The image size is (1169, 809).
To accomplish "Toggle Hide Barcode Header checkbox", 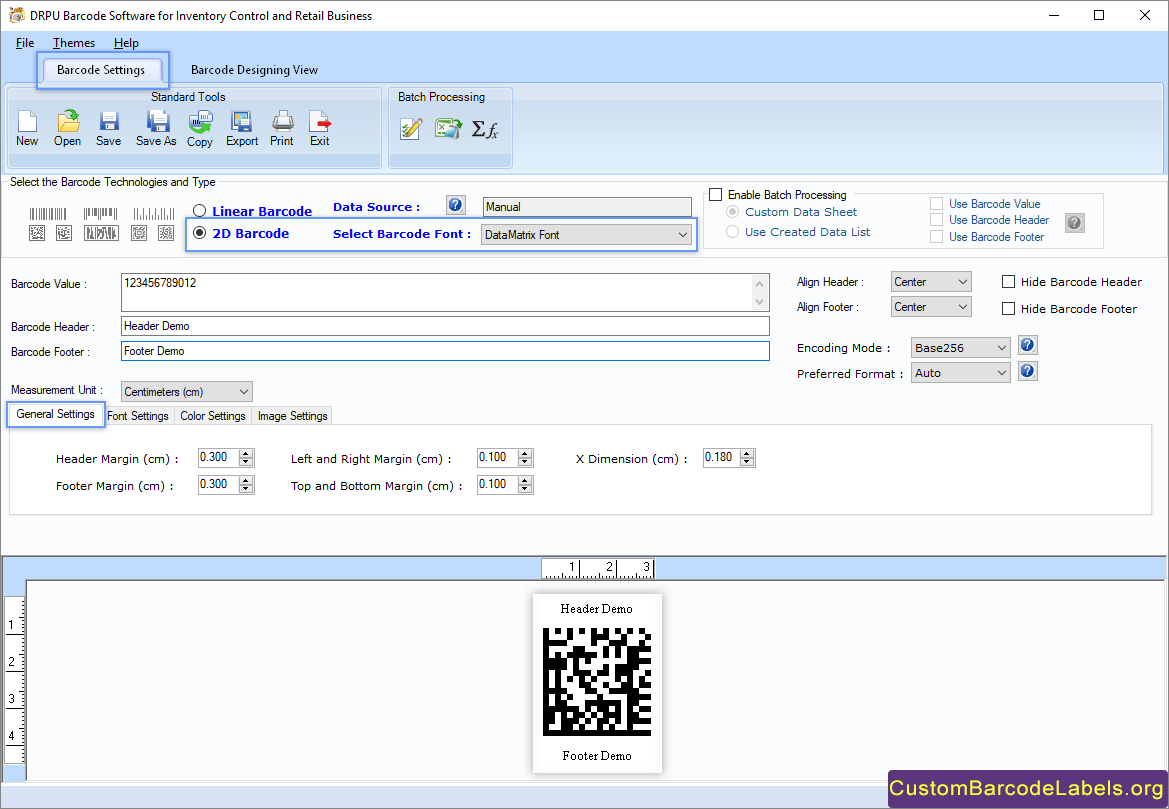I will click(1009, 282).
